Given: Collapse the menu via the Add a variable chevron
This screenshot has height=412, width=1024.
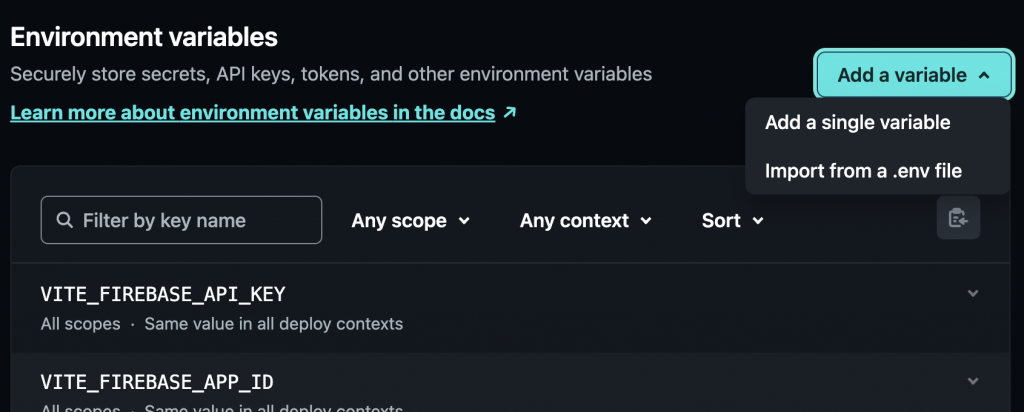Looking at the screenshot, I should (x=983, y=75).
